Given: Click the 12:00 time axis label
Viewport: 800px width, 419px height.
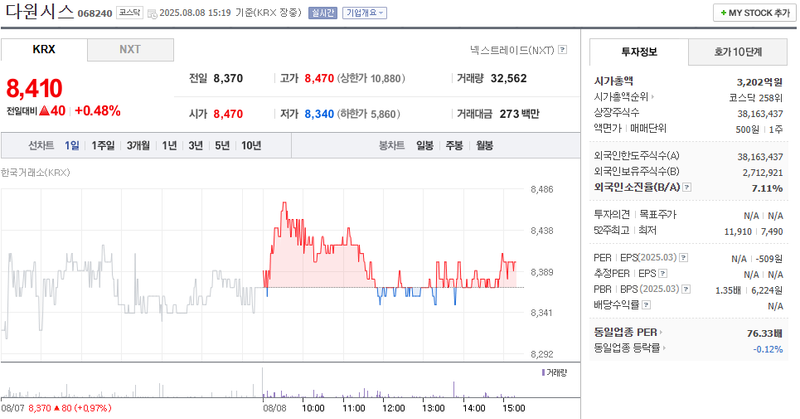Looking at the screenshot, I should pyautogui.click(x=393, y=408).
